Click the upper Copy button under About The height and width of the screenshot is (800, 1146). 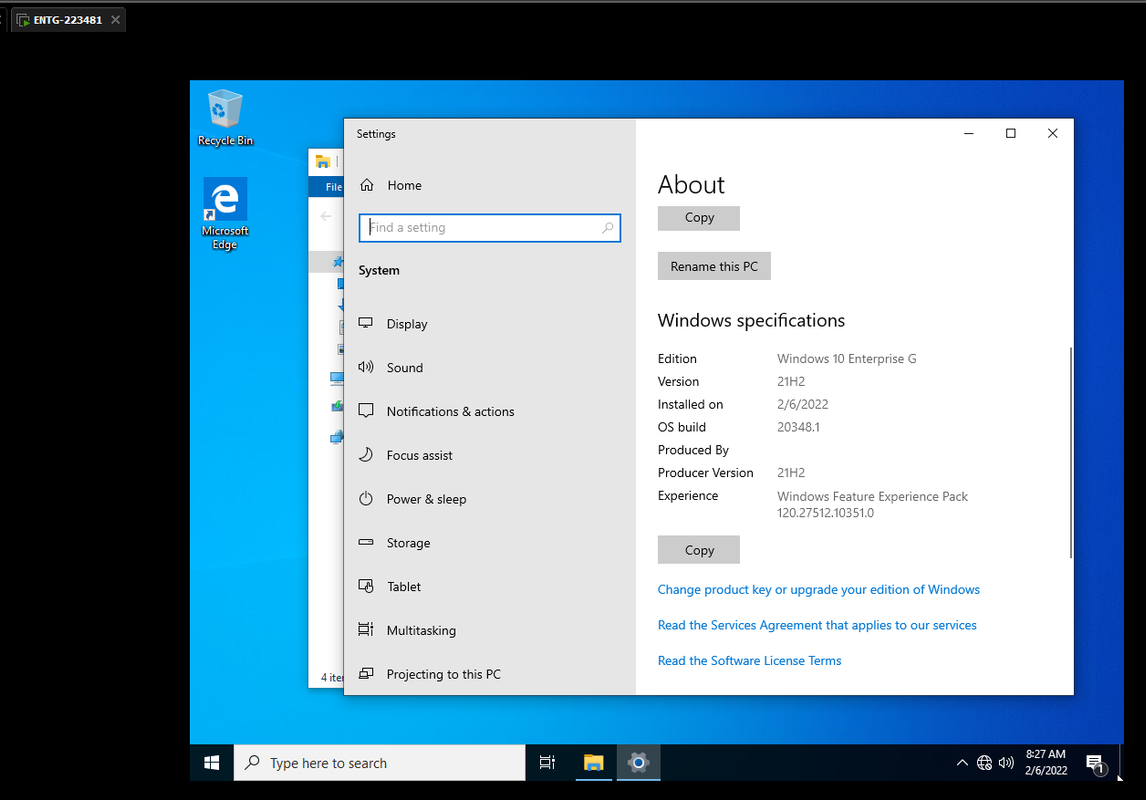pyautogui.click(x=699, y=218)
